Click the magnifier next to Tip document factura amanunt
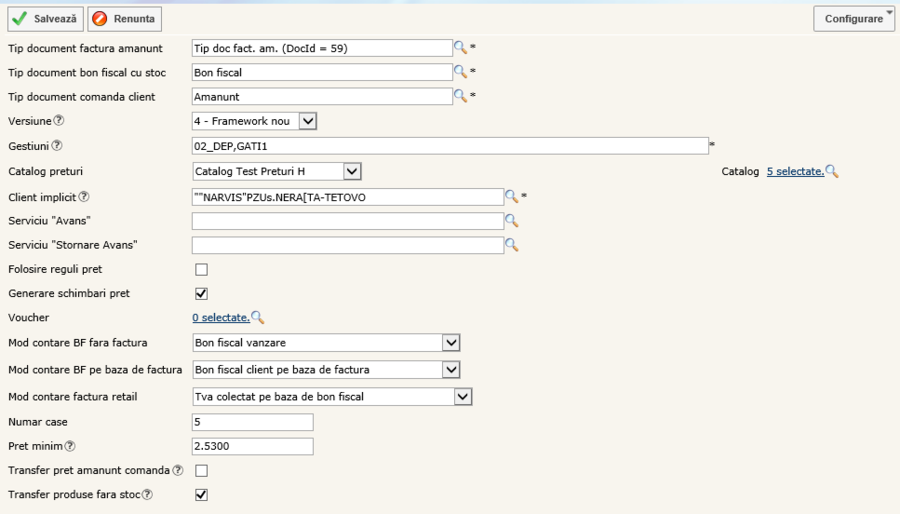900x514 pixels. [460, 47]
